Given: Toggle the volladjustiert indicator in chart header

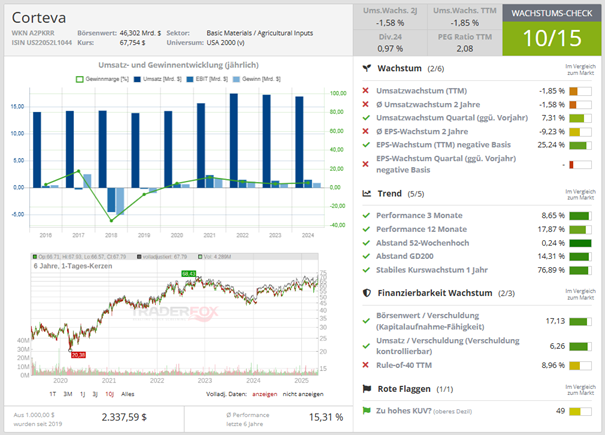Looking at the screenshot, I should [162, 257].
